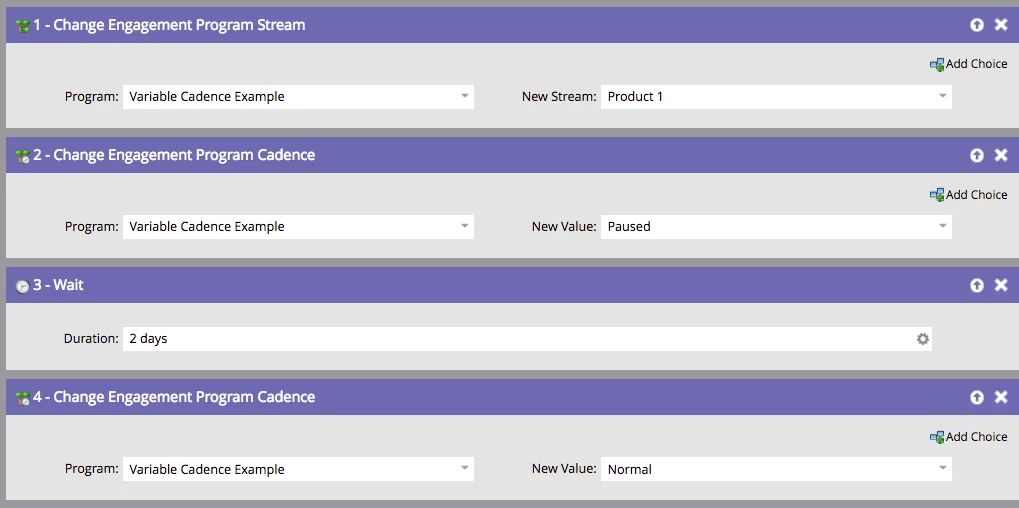Delete step 2 Change Engagement Program Cadence

pos(1001,155)
